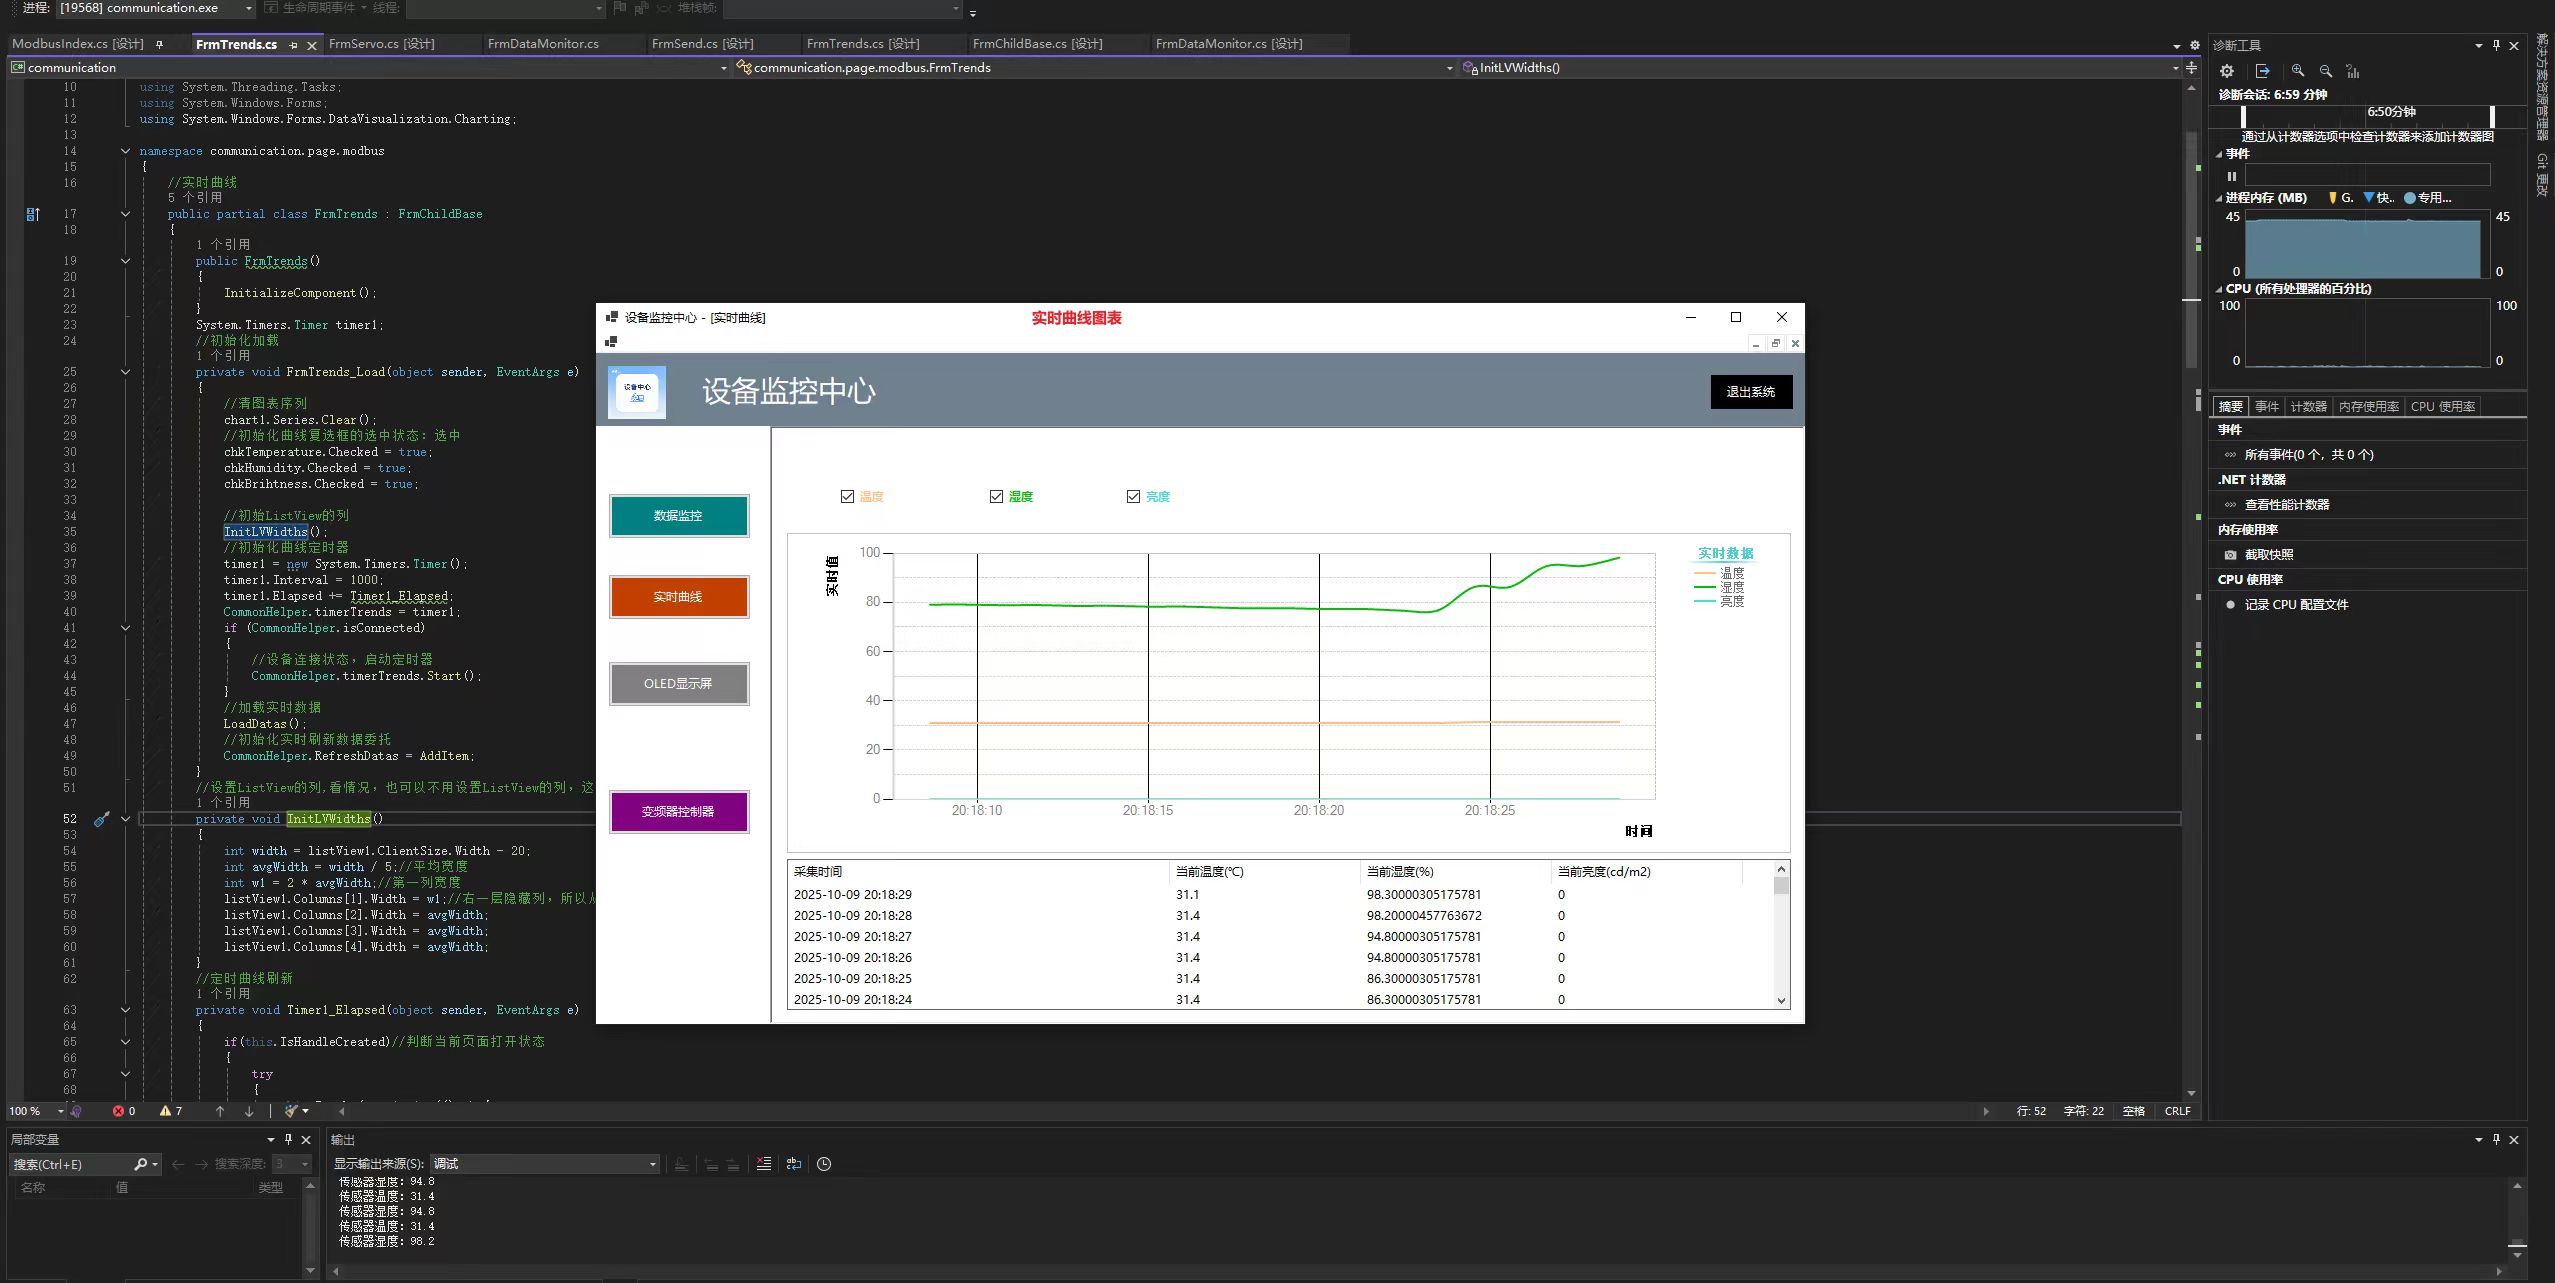This screenshot has width=2555, height=1283.
Task: Uncheck the 温度 temperature checkbox
Action: (x=848, y=497)
